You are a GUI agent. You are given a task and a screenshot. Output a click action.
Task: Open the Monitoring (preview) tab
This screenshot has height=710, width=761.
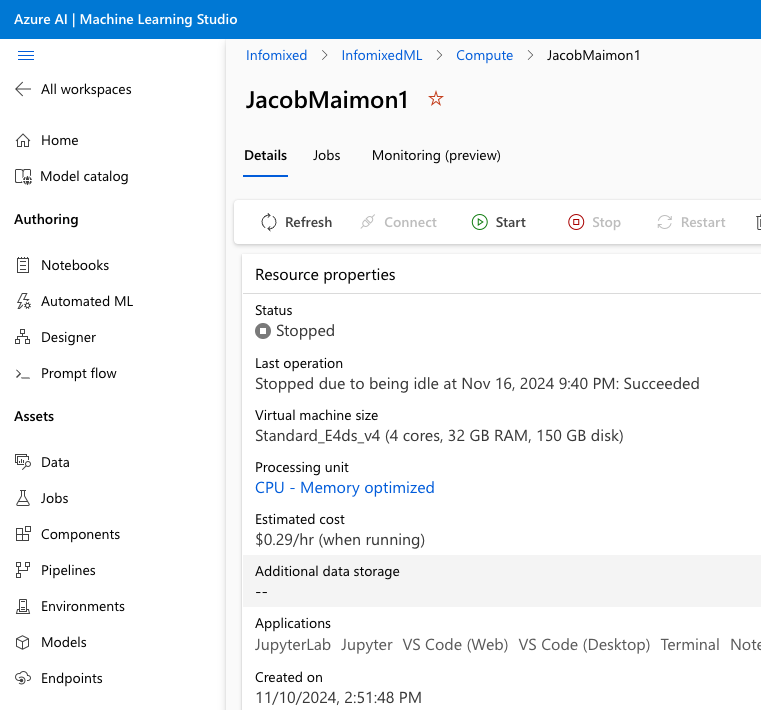[436, 155]
